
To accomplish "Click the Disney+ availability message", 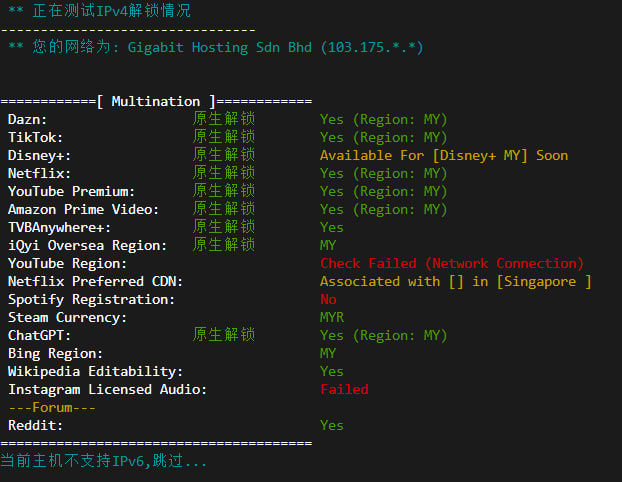I will pos(443,155).
